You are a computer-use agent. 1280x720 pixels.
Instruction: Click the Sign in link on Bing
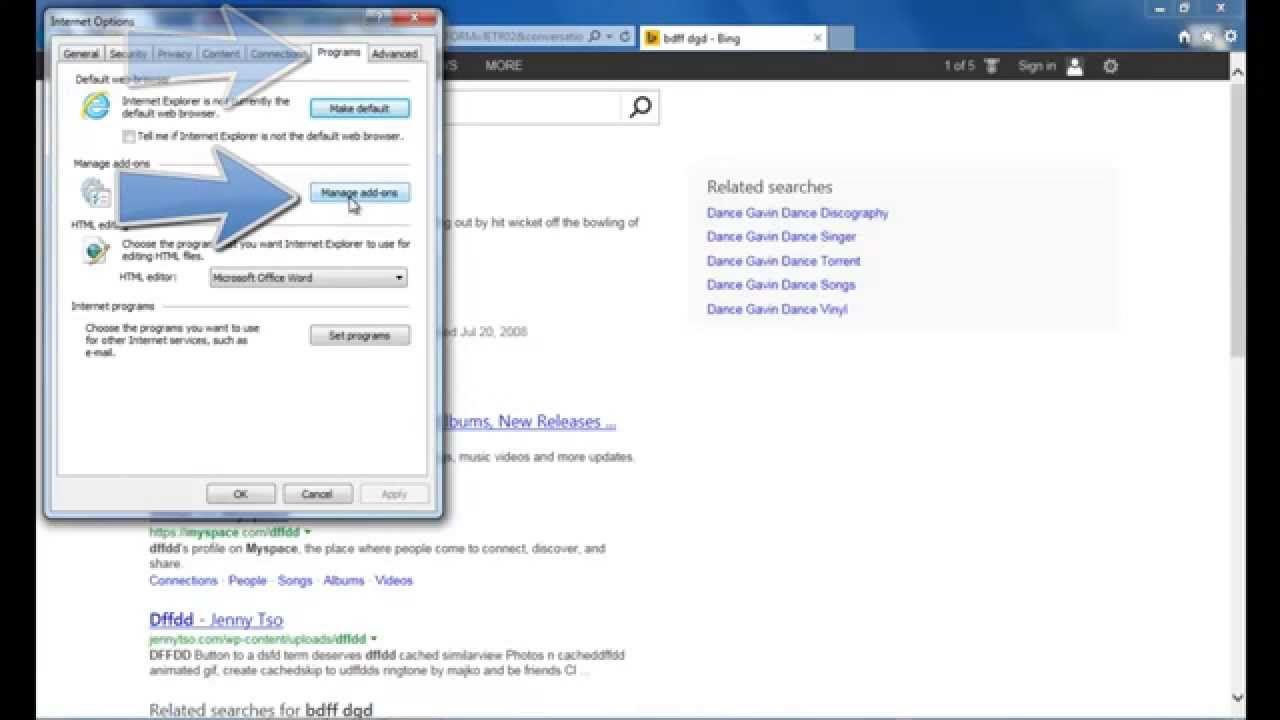coord(1037,66)
